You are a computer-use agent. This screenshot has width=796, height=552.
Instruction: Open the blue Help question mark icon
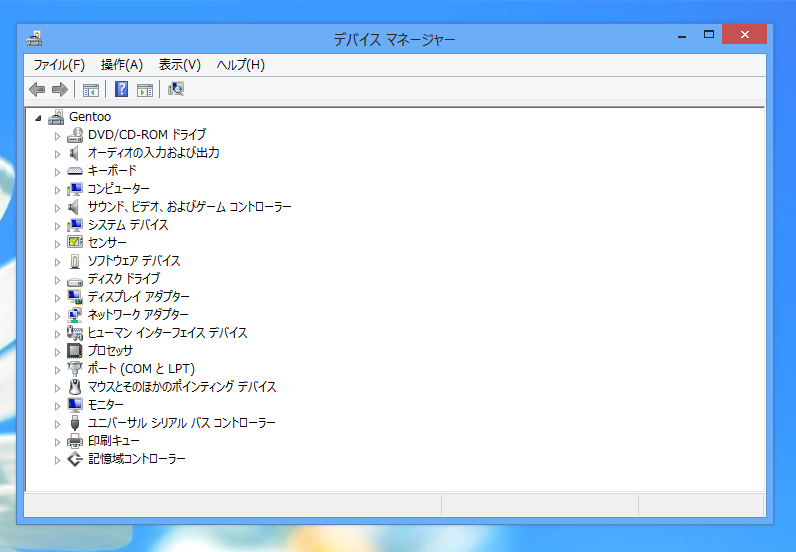point(121,89)
